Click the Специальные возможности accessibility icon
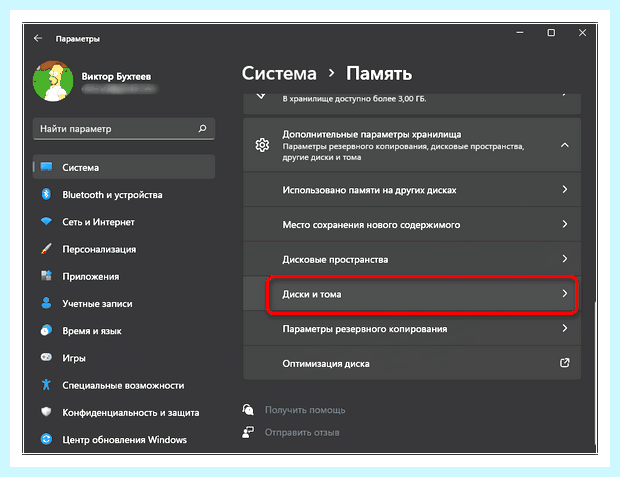620x477 pixels. coord(46,385)
